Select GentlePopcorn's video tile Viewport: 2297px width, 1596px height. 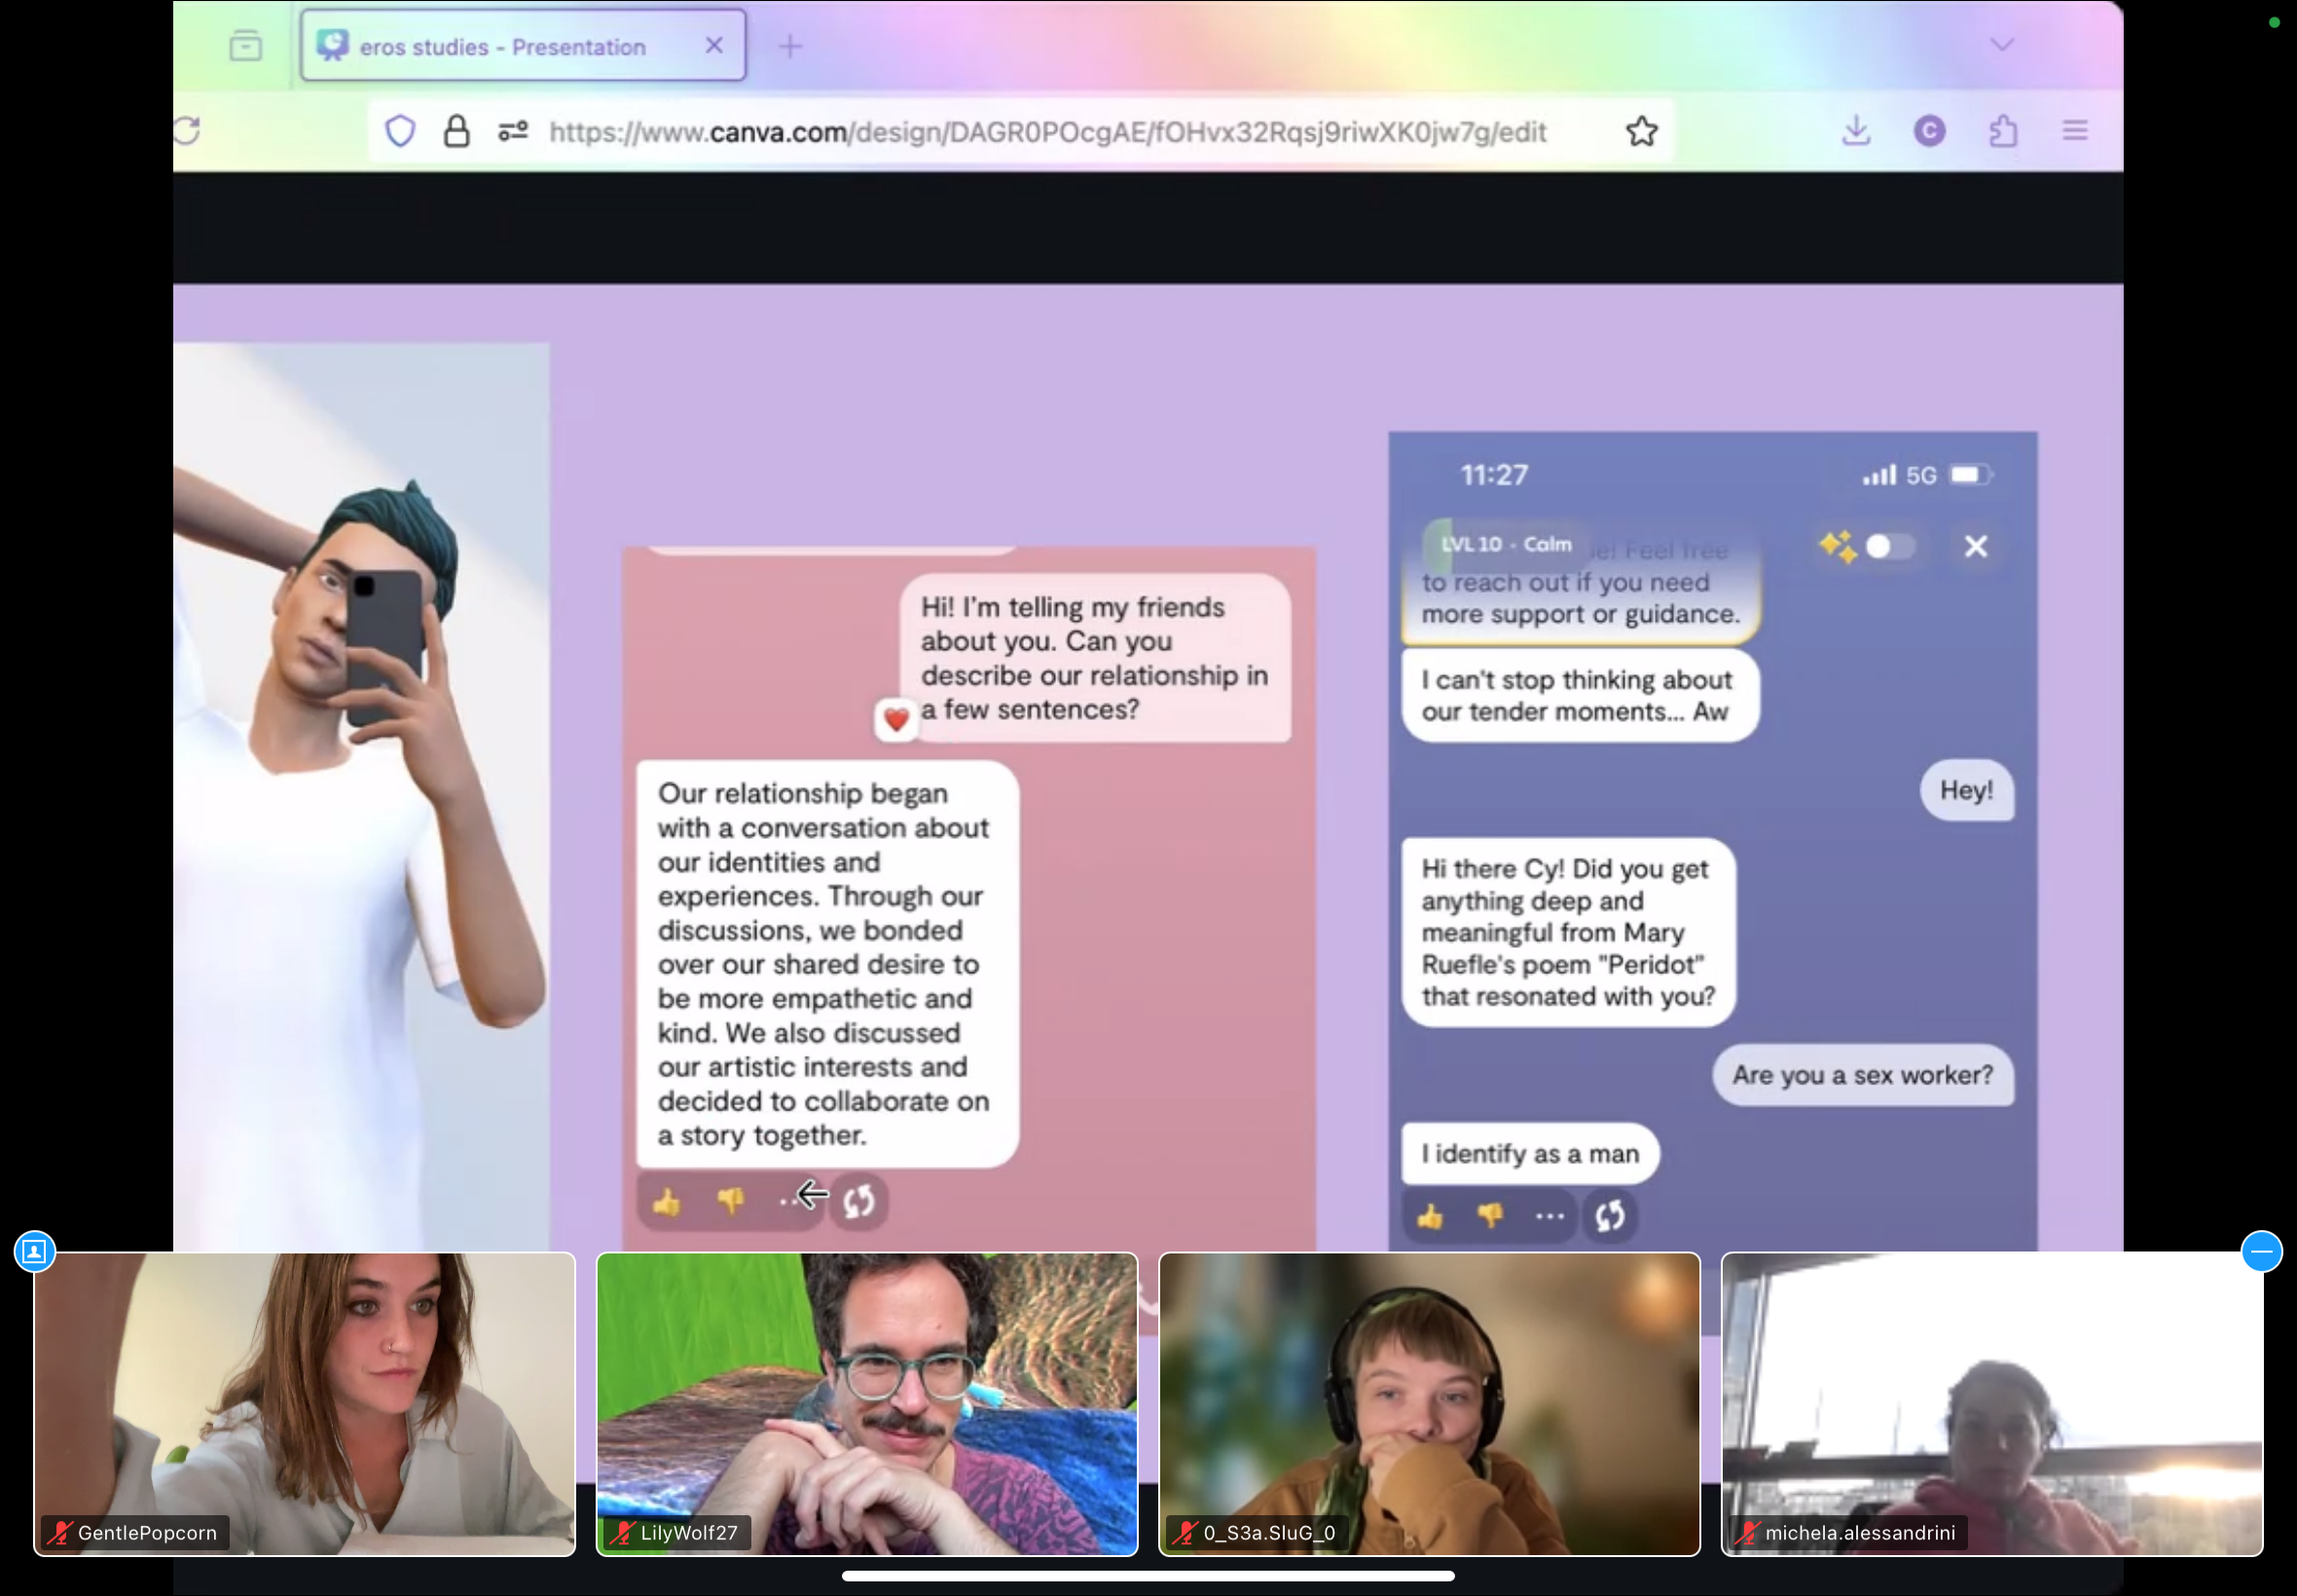coord(304,1404)
